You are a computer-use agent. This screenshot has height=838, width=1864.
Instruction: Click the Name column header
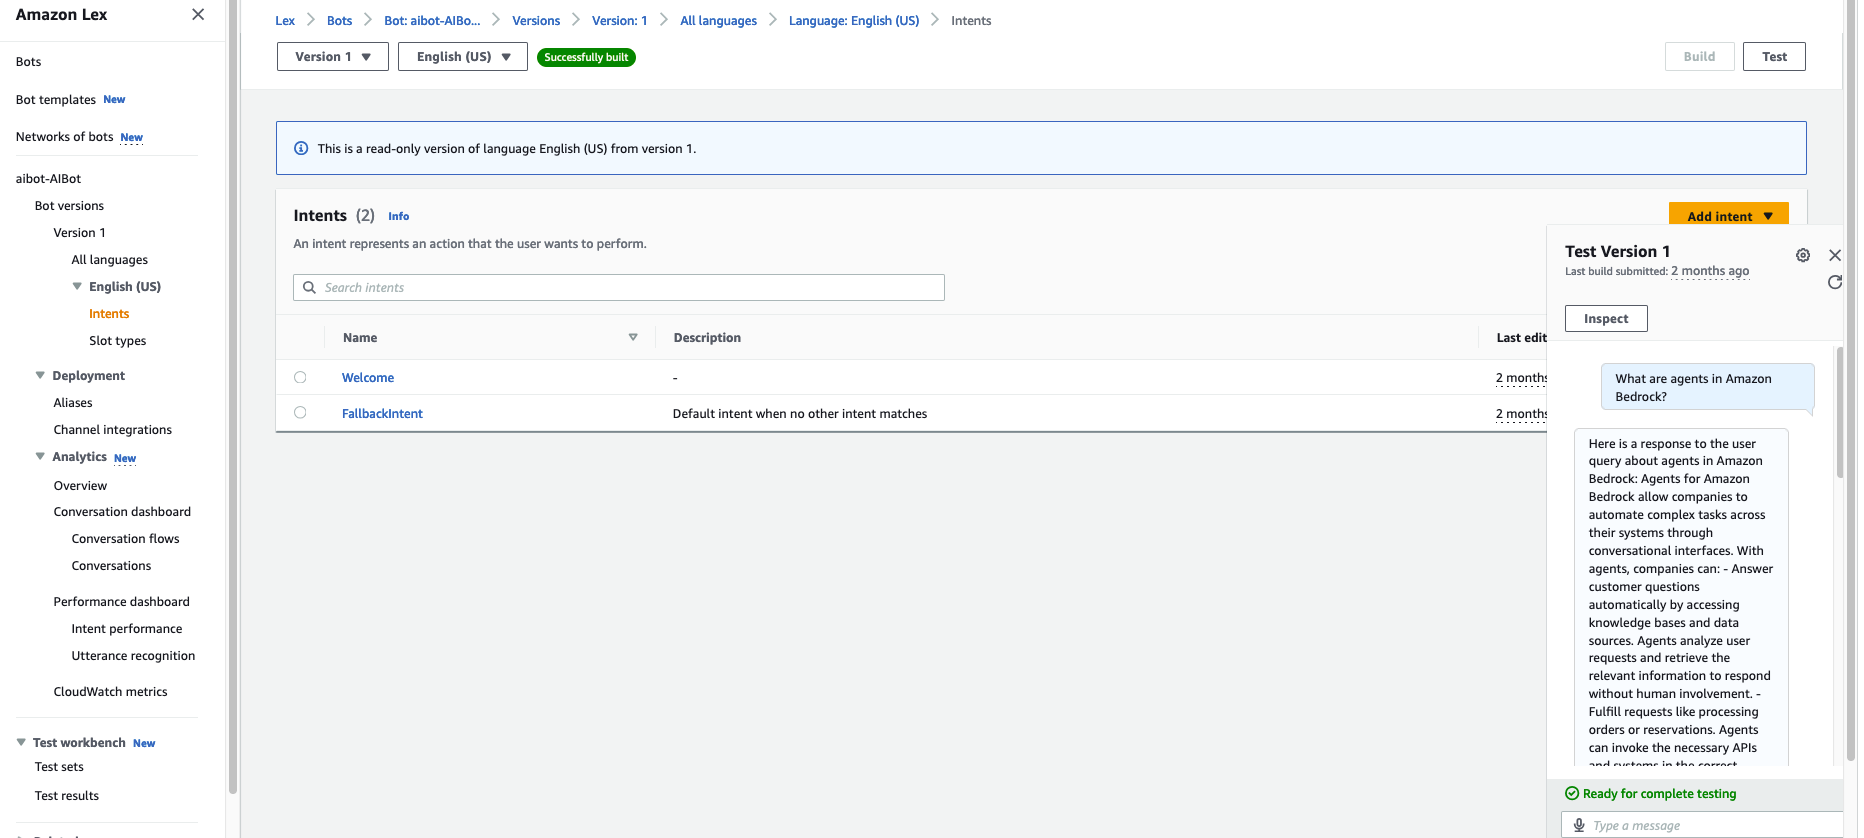pos(360,338)
